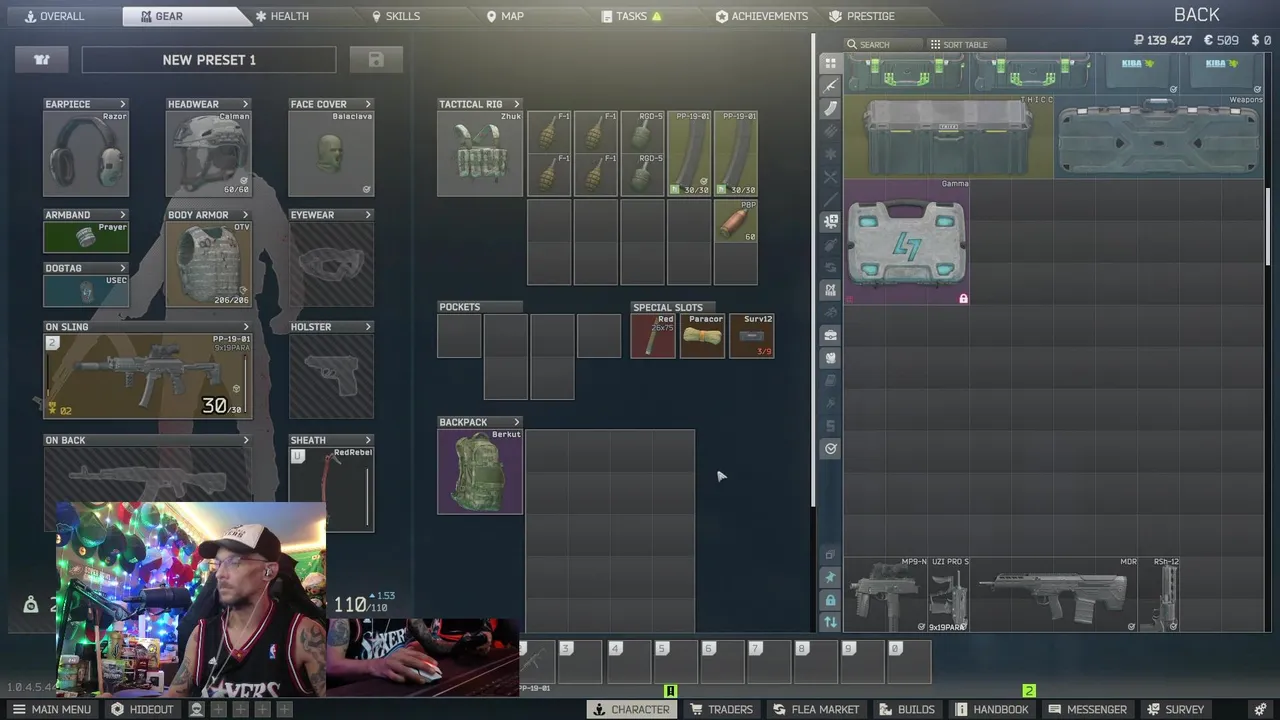Image resolution: width=1280 pixels, height=720 pixels.
Task: Expand the Holster slot arrow
Action: click(368, 327)
